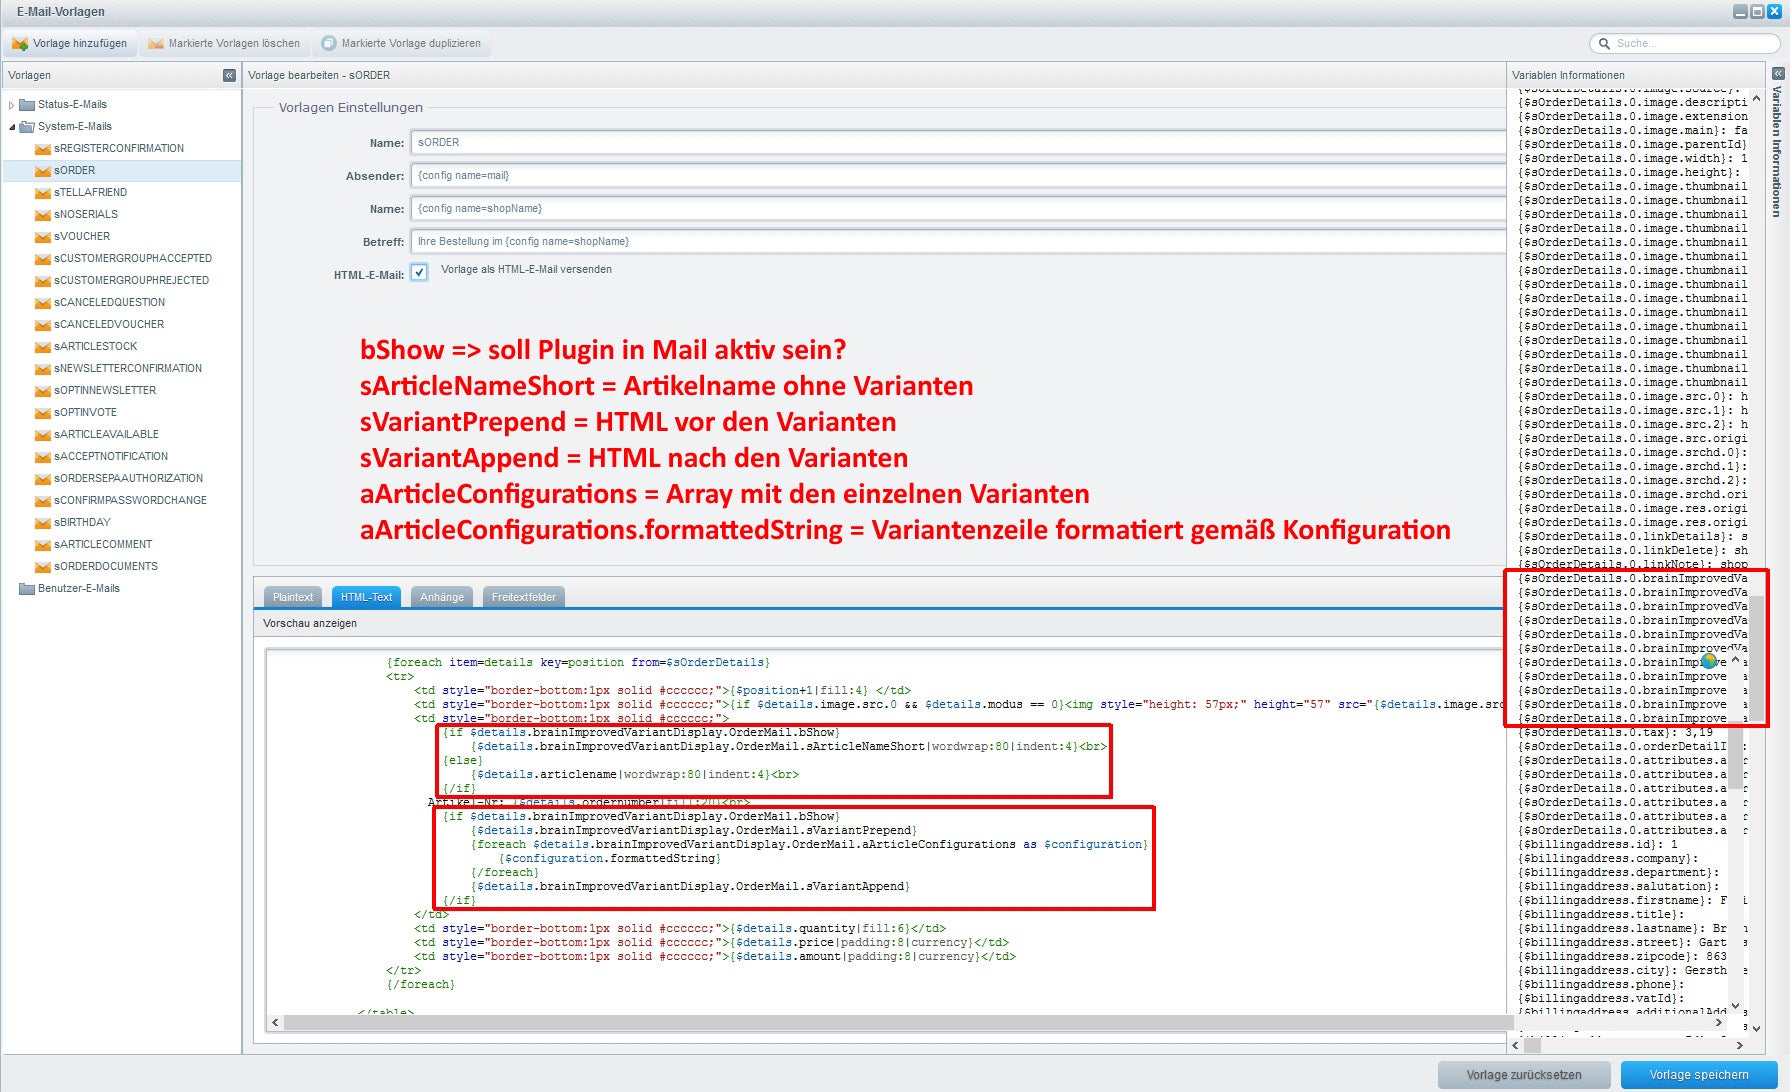Collapse the System-E-Mails folder
The image size is (1790, 1092).
pos(11,127)
